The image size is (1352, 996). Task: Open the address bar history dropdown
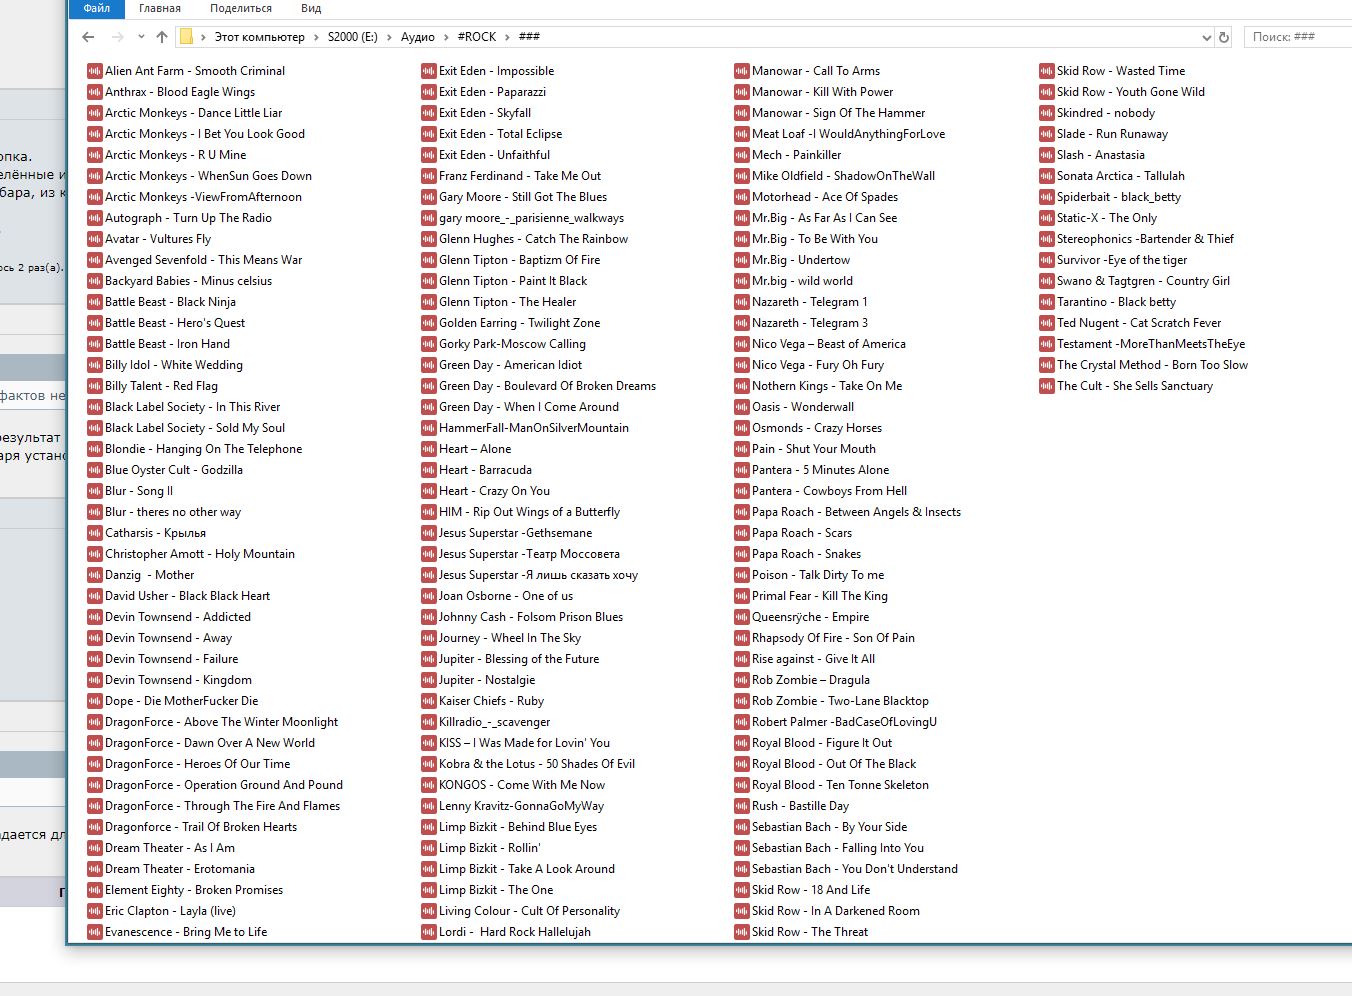(1206, 37)
